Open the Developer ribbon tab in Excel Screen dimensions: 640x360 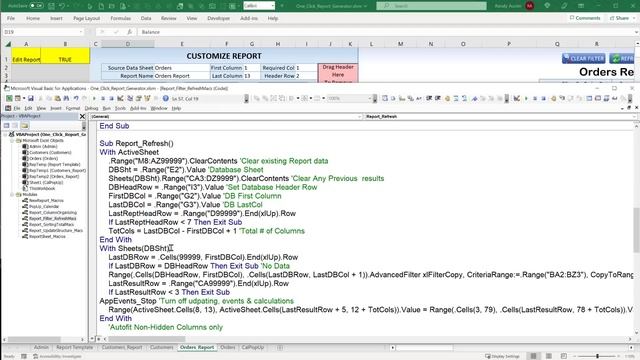point(218,18)
